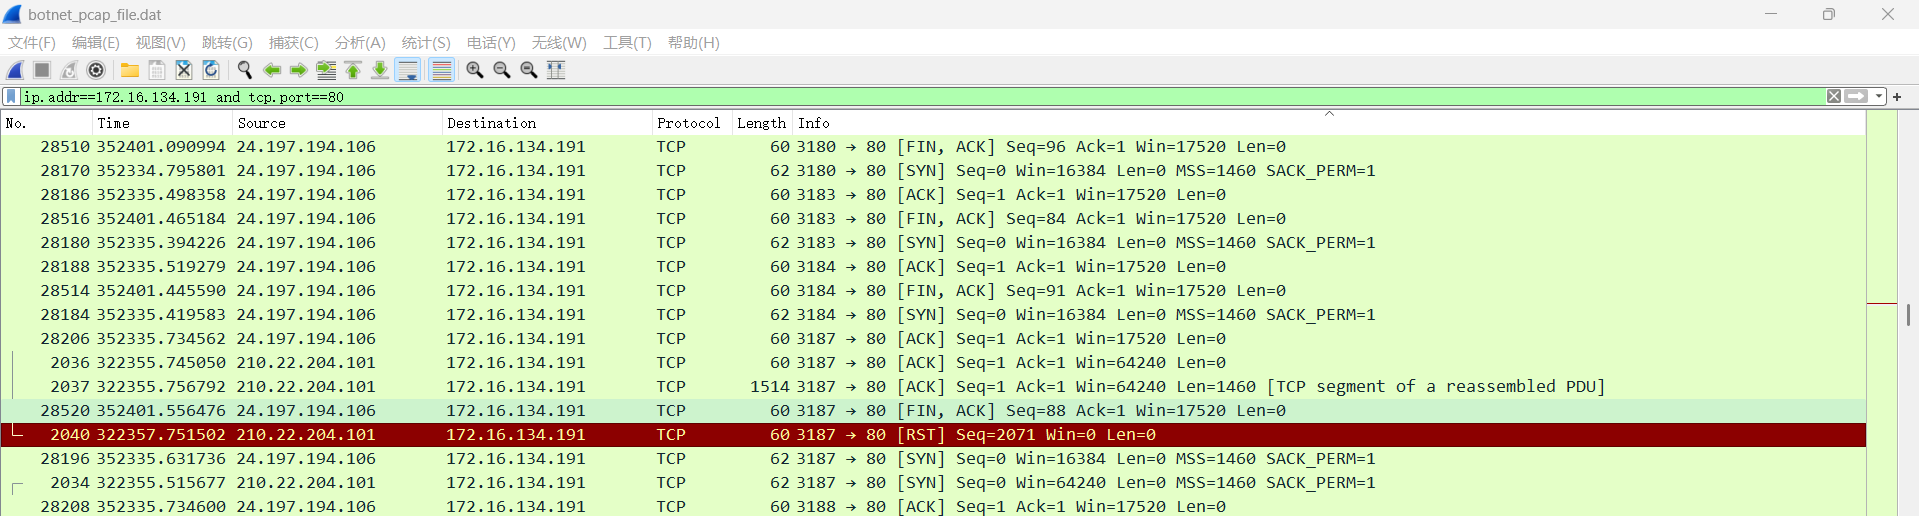
Task: Select packet 28180 SYN row
Action: coord(933,243)
